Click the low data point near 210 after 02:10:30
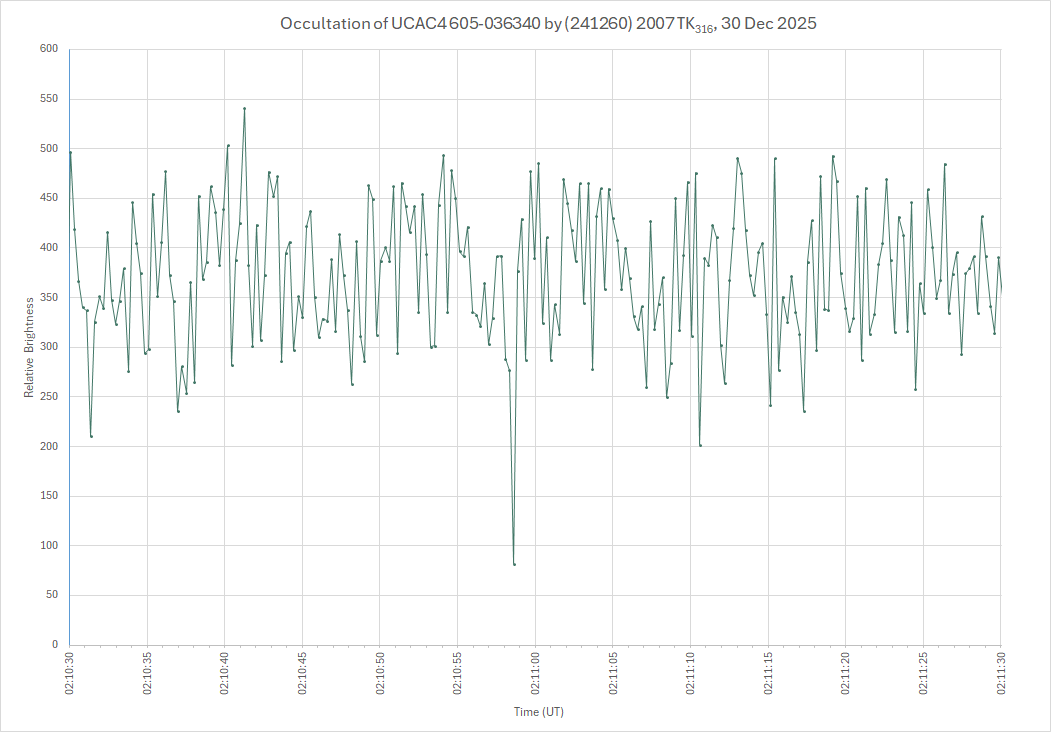The height and width of the screenshot is (732, 1051). point(91,436)
